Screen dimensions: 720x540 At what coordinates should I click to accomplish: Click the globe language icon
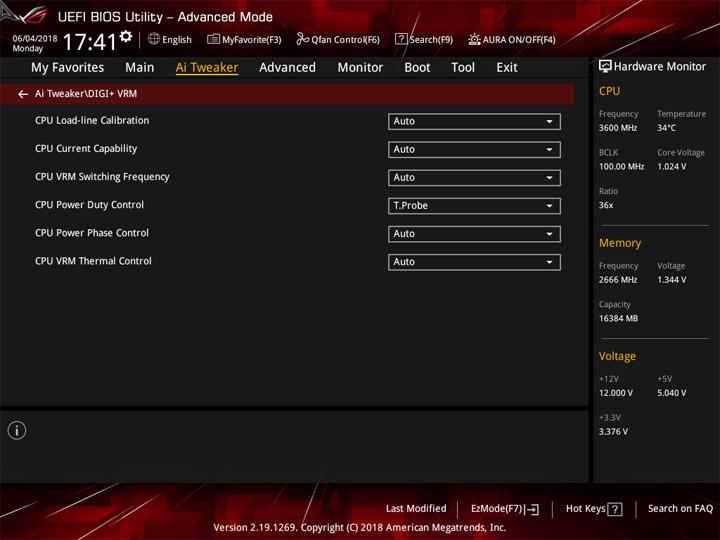154,39
